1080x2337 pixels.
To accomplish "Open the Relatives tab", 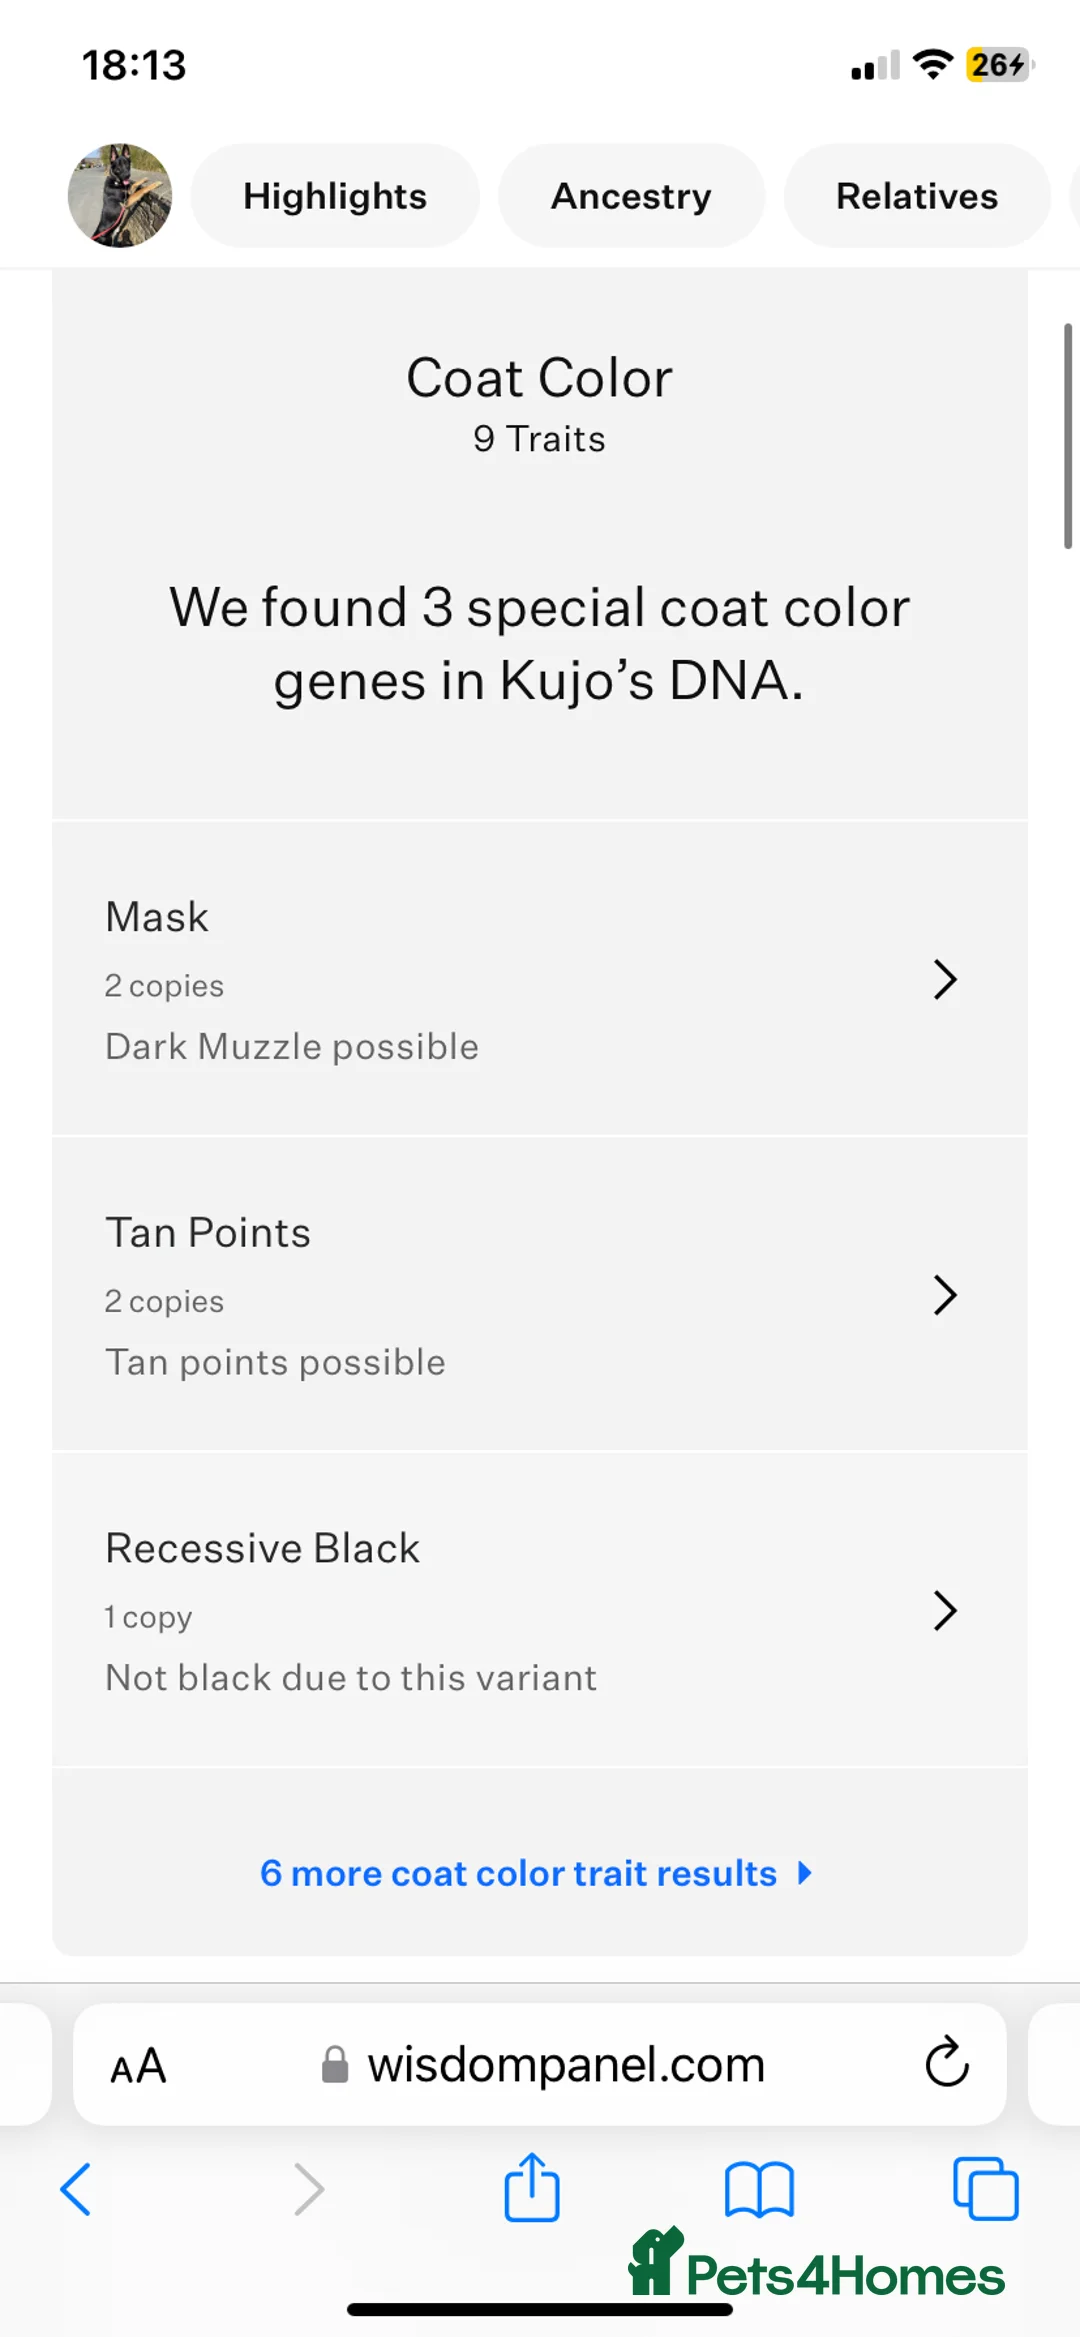I will point(916,196).
